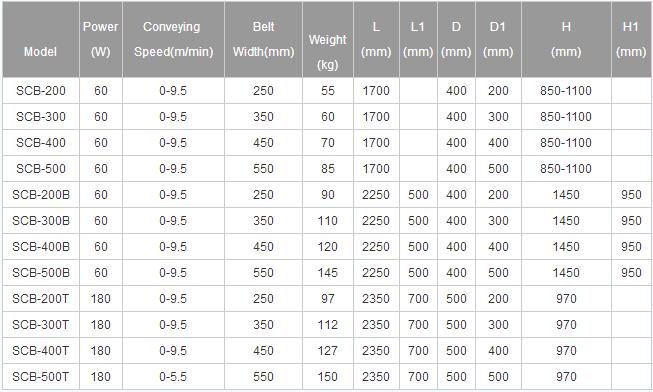This screenshot has height=392, width=653.
Task: Click the Conveying Speed(m/min) header
Action: click(173, 39)
